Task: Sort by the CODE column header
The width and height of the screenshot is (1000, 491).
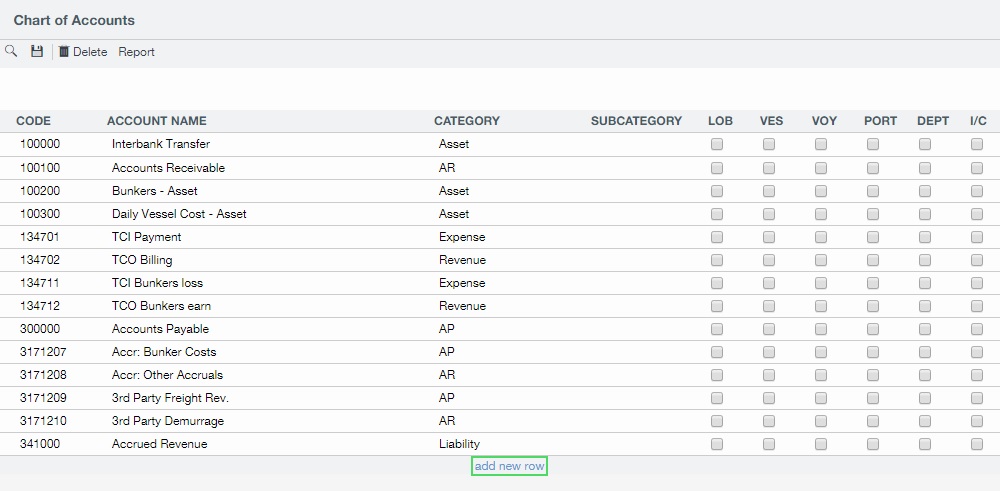Action: click(x=33, y=121)
